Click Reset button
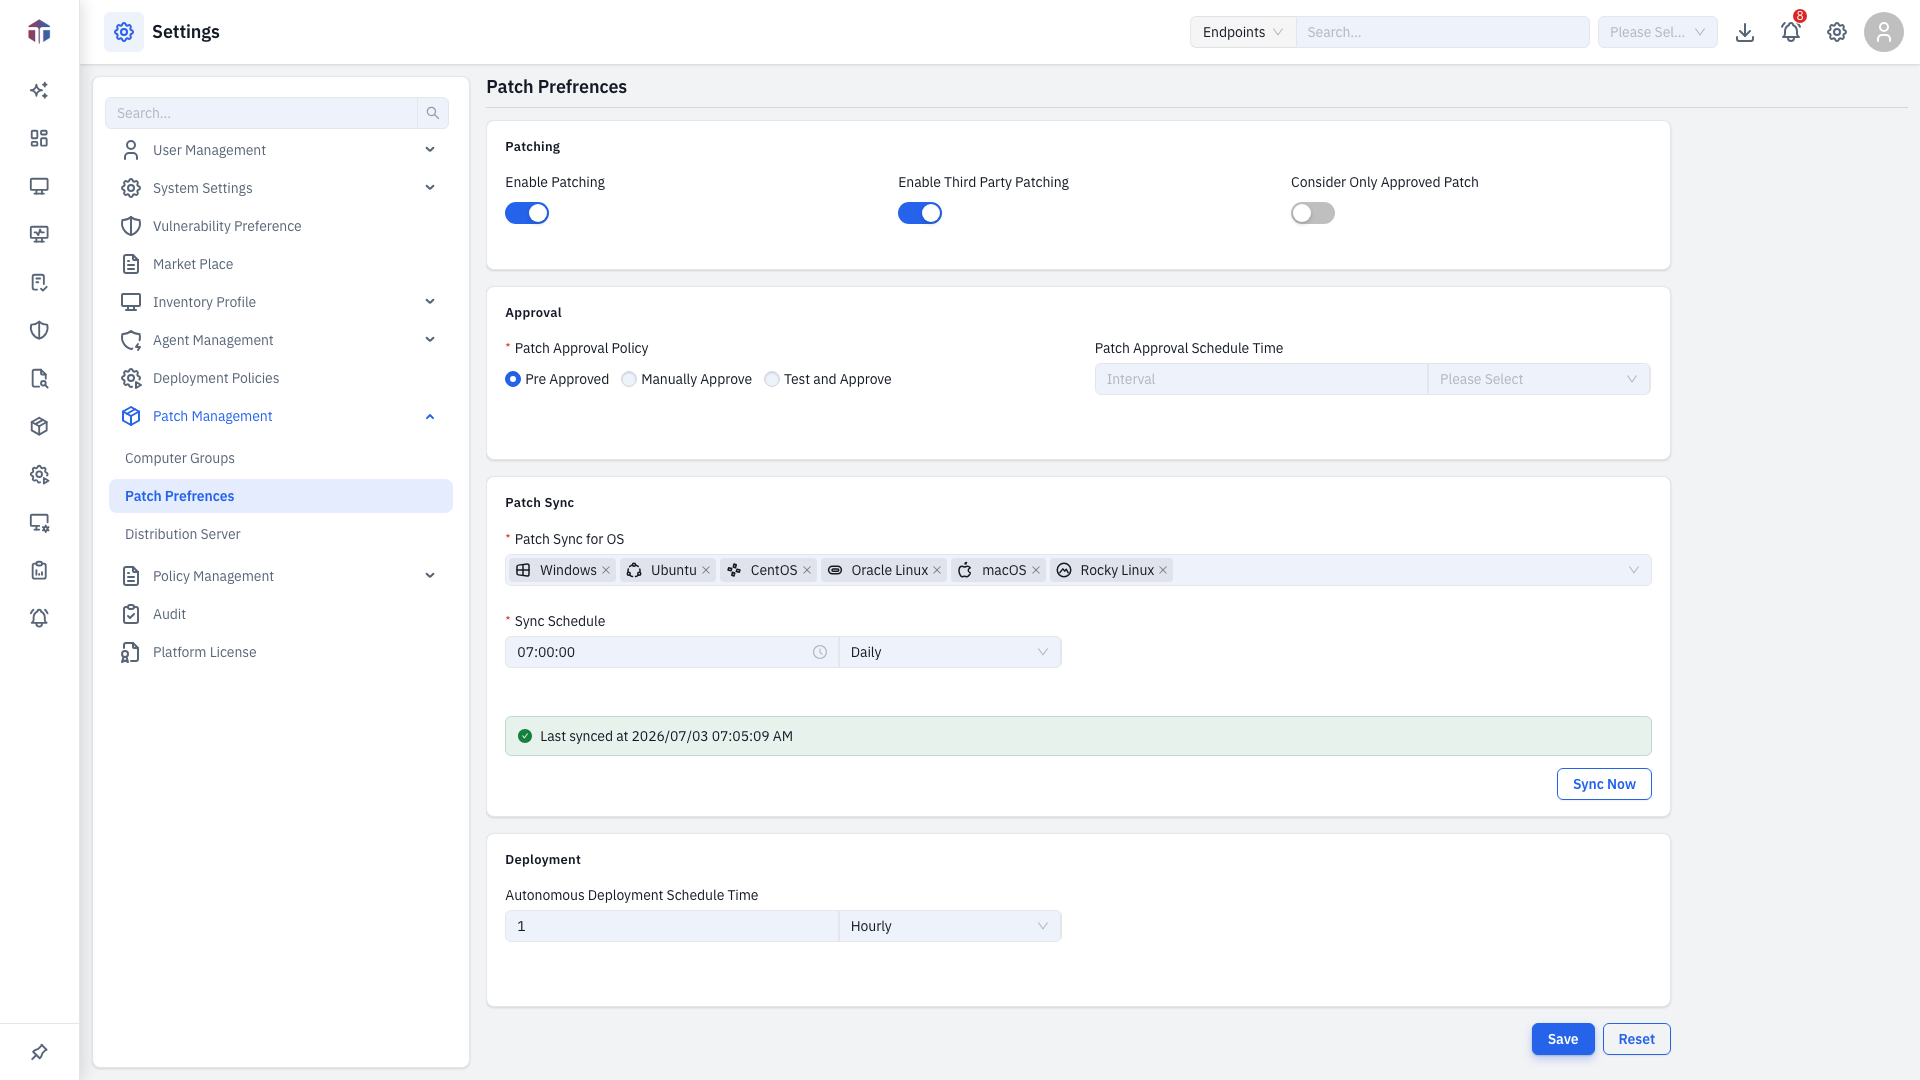The height and width of the screenshot is (1080, 1920). 1637,1039
